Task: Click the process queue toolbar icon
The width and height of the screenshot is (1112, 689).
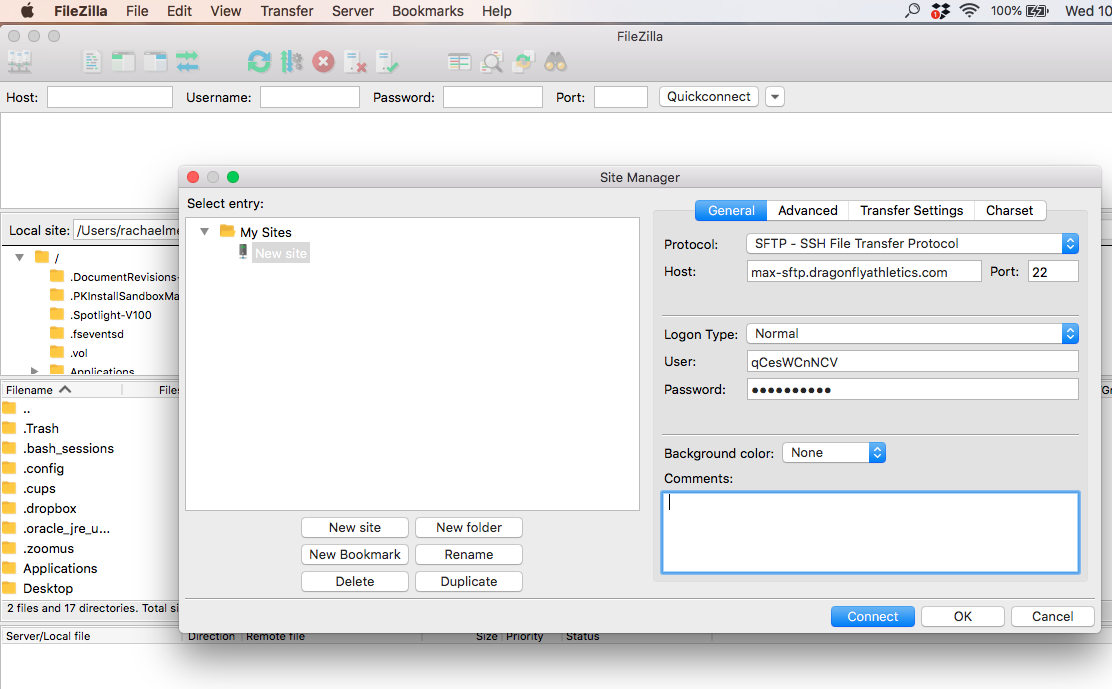Action: pyautogui.click(x=291, y=62)
